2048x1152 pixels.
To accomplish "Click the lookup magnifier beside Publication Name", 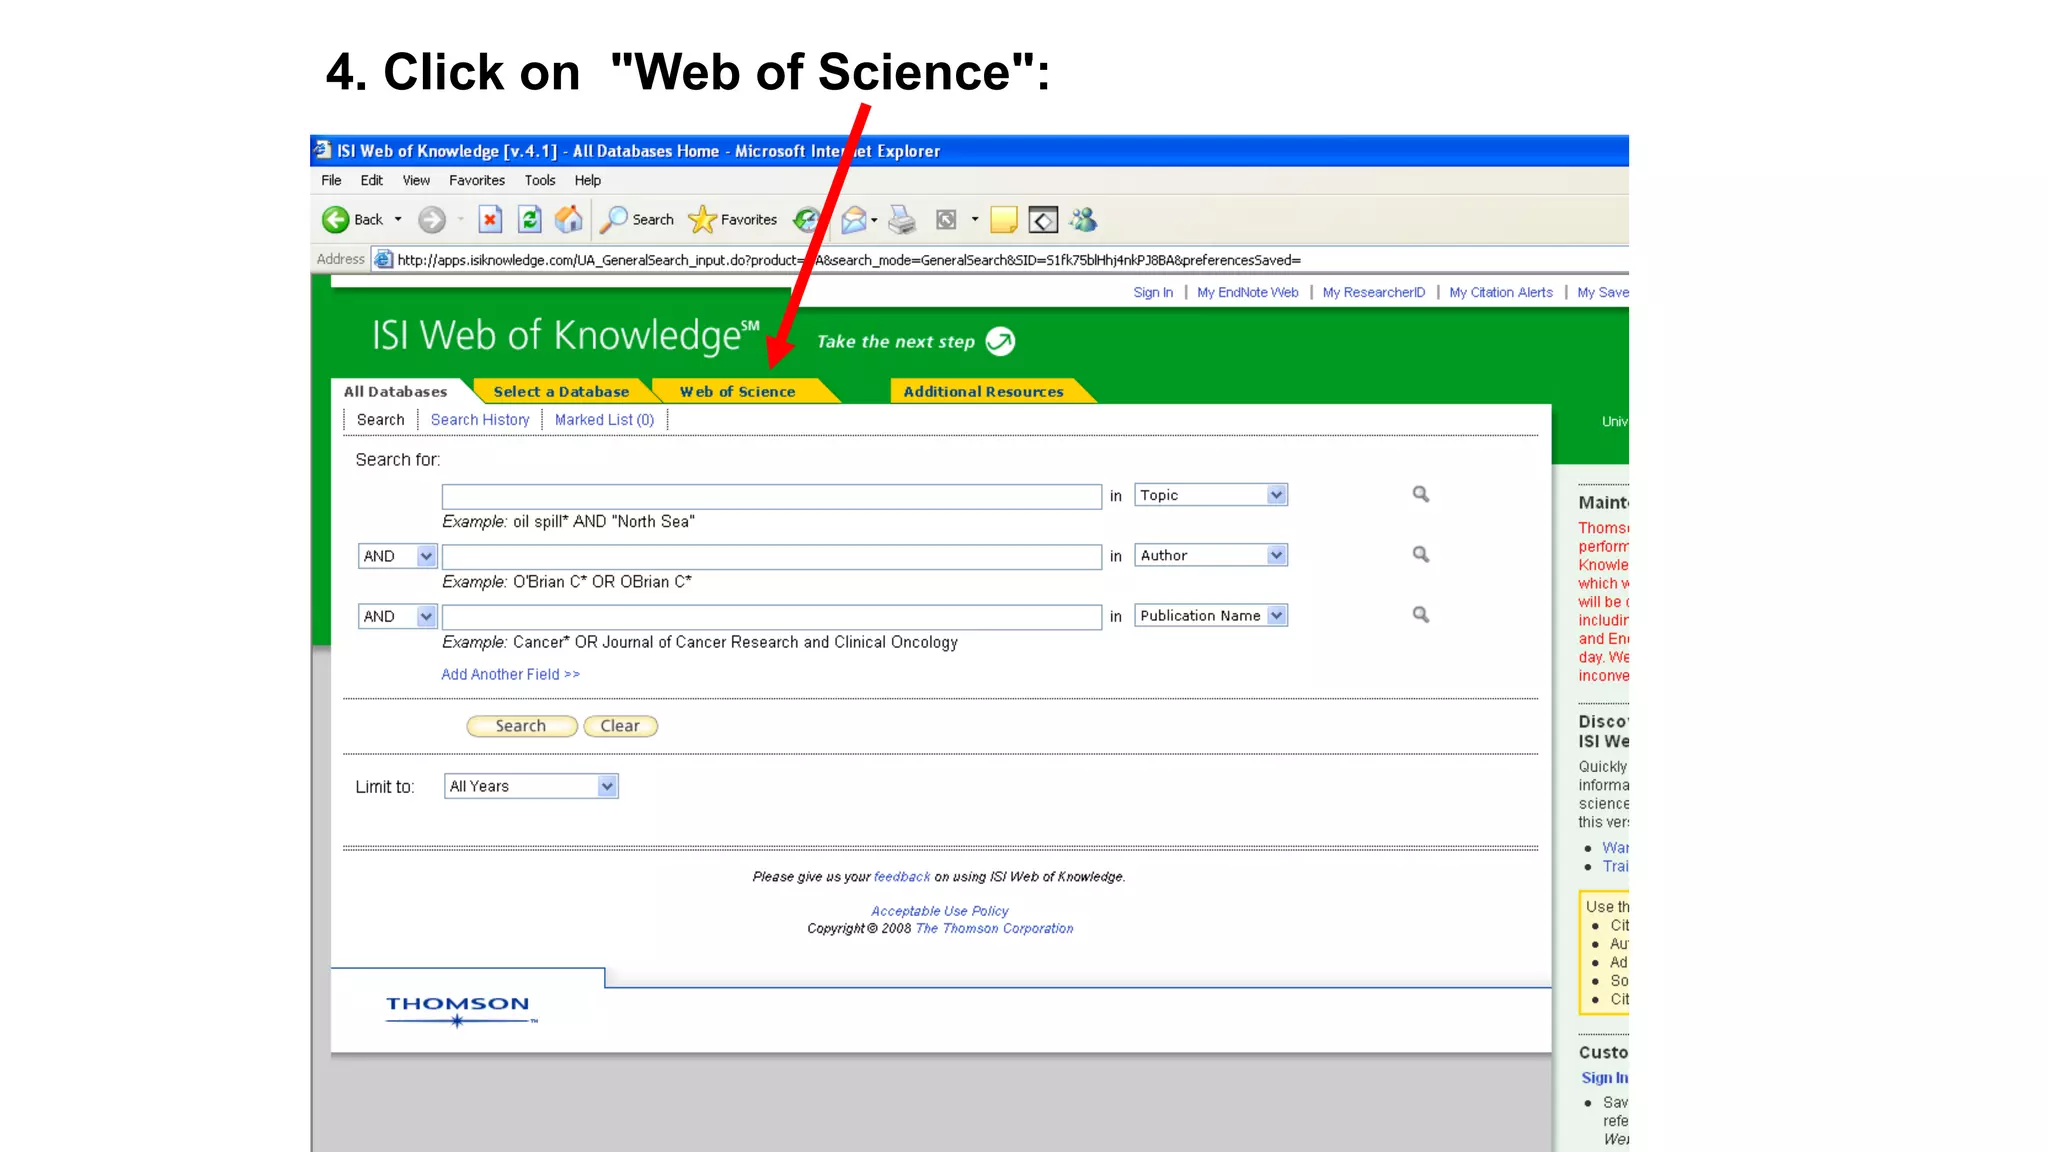I will pos(1421,615).
